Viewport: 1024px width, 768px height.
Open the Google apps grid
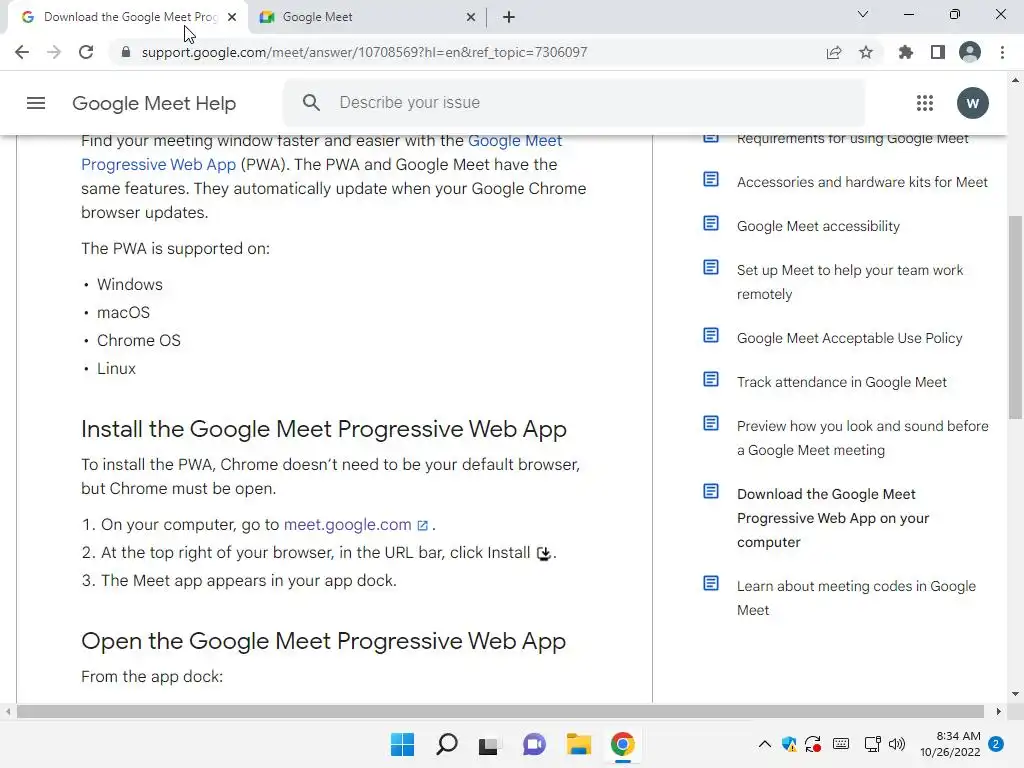tap(925, 103)
